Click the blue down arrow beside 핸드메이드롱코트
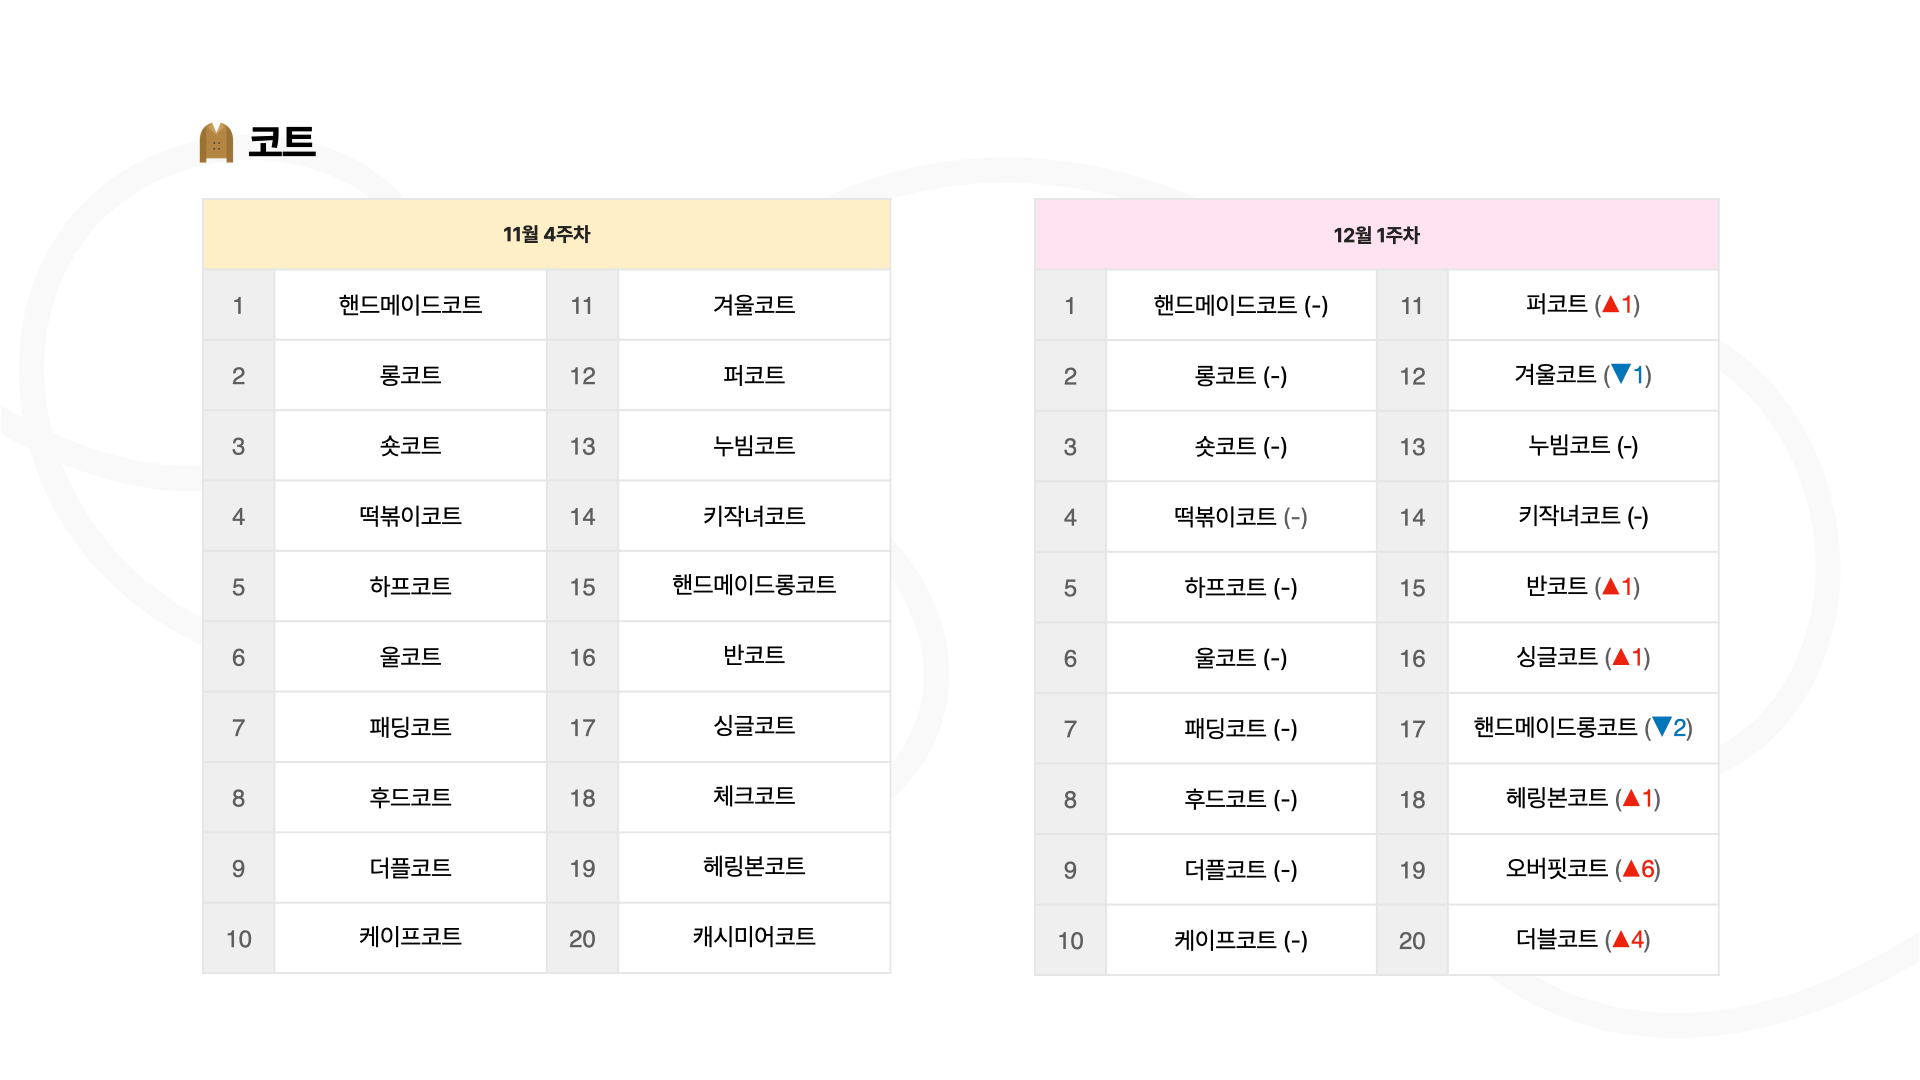1920x1080 pixels. (1662, 727)
